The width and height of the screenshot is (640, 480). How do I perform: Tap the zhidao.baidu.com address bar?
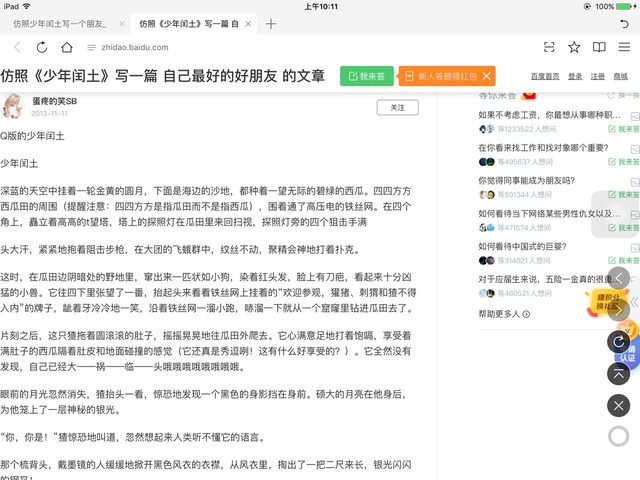coord(300,47)
